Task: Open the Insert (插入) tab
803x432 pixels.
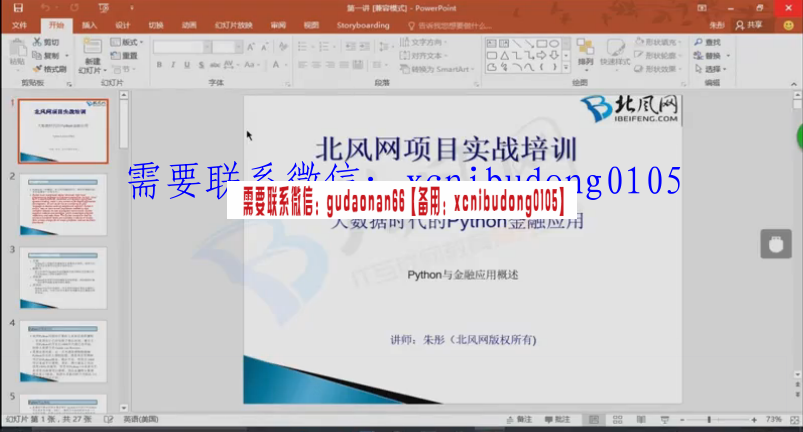Action: [89, 25]
